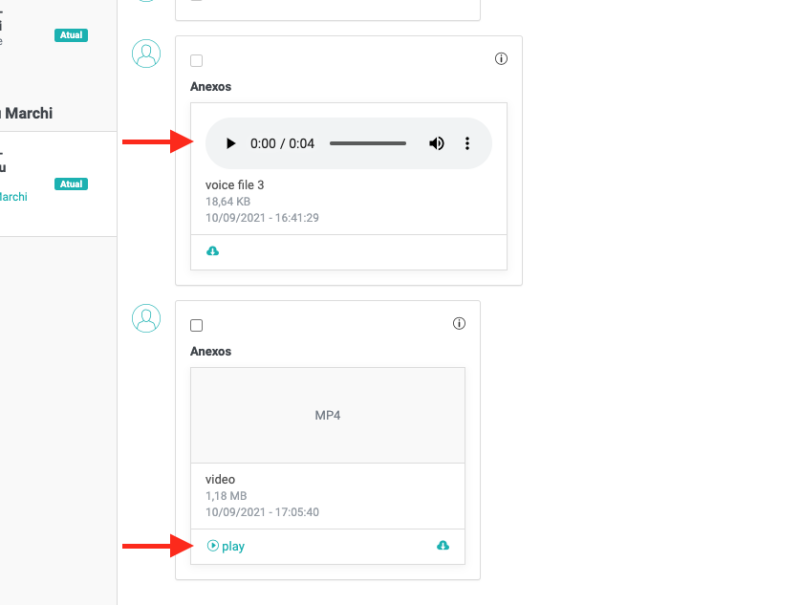
Task: Click the audio progress seek bar
Action: (368, 144)
